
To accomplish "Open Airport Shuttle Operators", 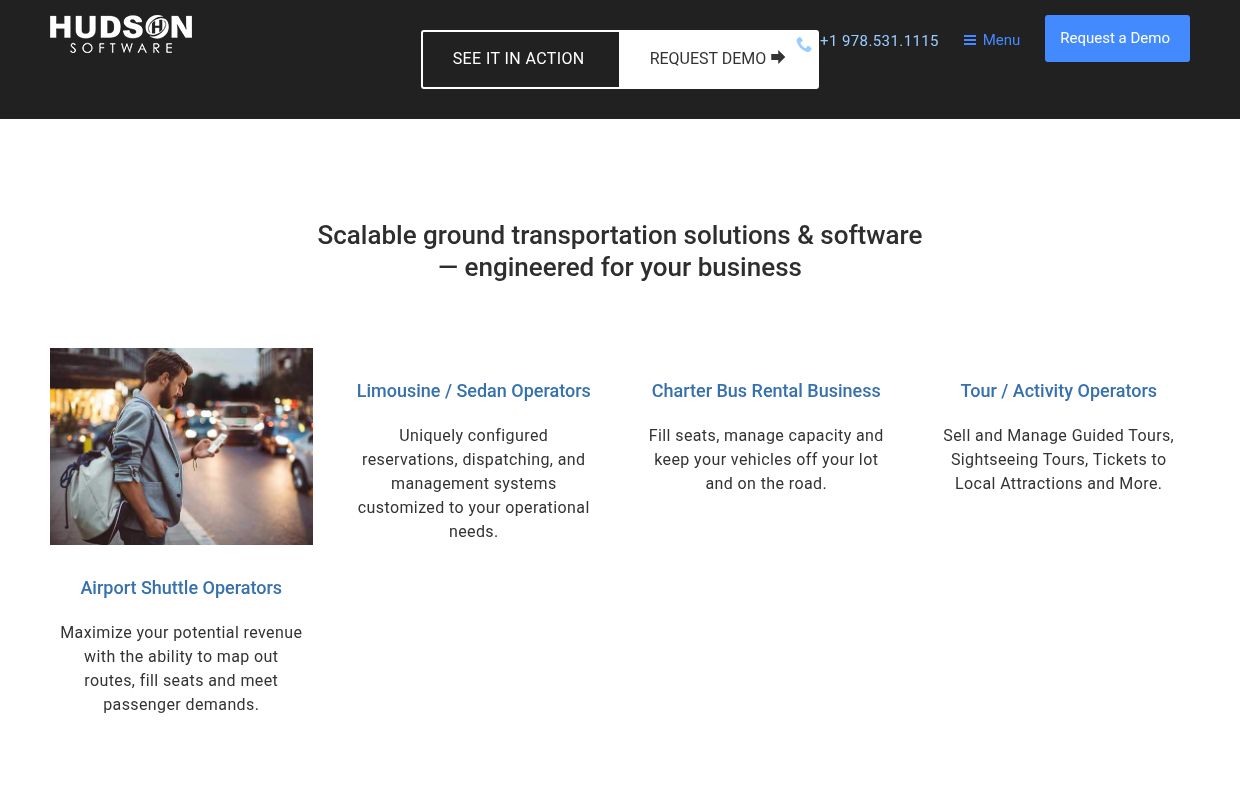I will click(181, 587).
